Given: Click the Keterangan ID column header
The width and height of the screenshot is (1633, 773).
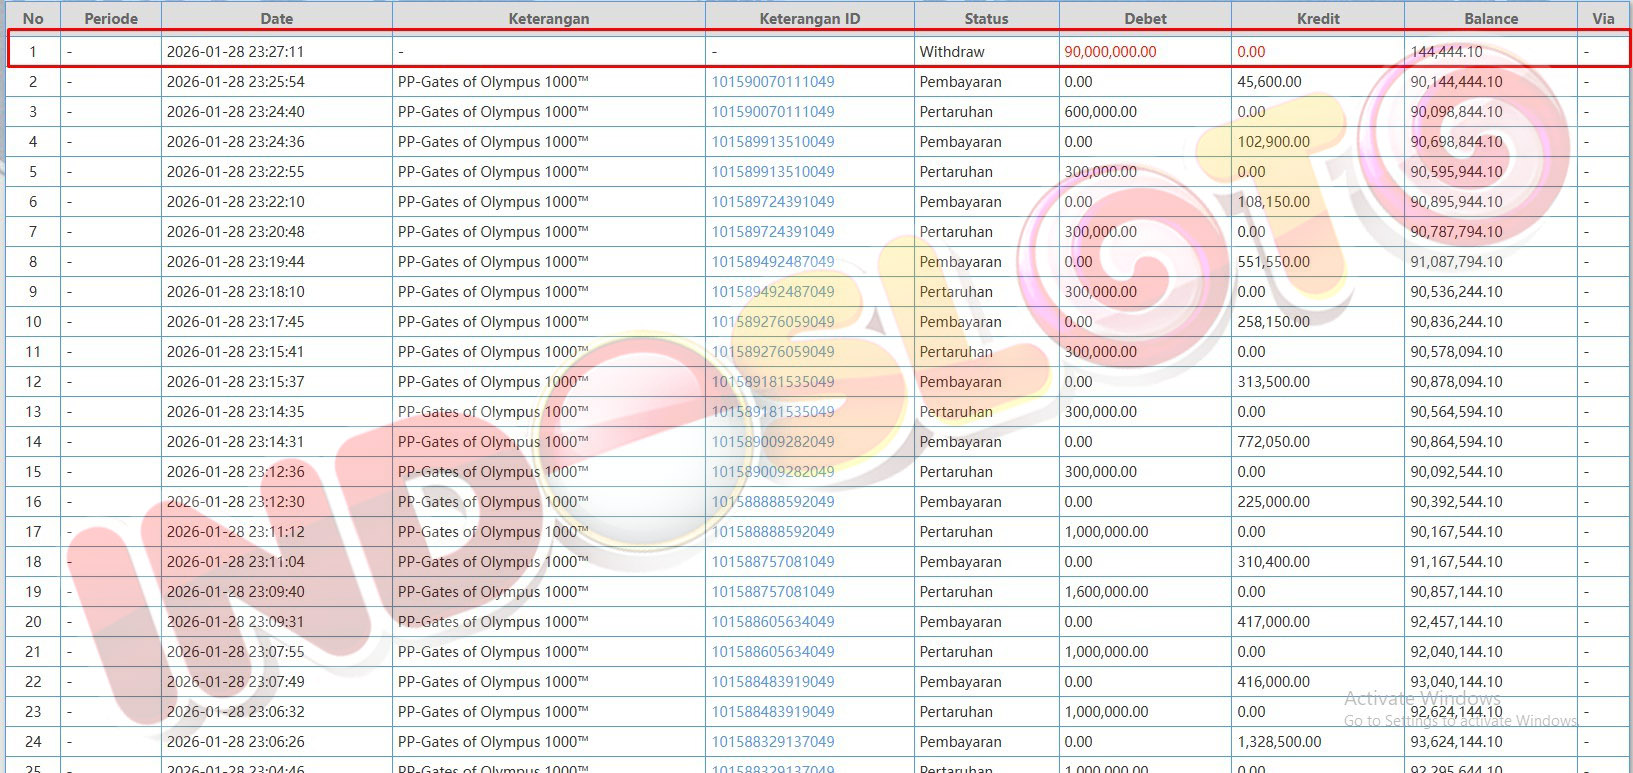Looking at the screenshot, I should 809,18.
